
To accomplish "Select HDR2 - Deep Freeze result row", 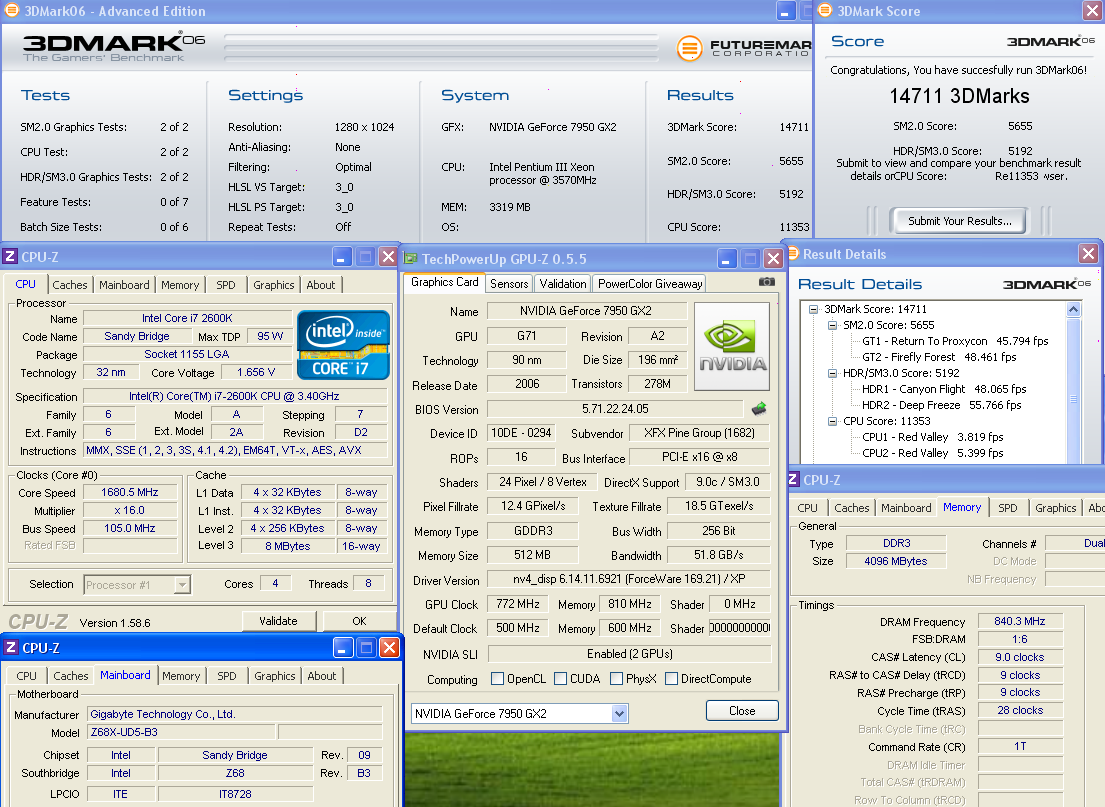I will [942, 405].
